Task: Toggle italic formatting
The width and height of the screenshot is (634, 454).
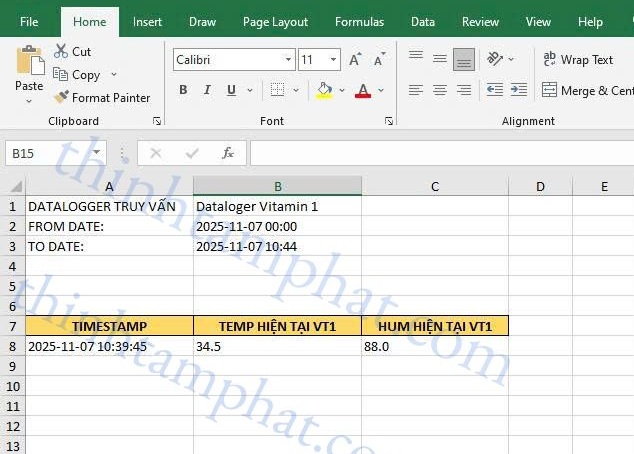Action: (x=207, y=90)
